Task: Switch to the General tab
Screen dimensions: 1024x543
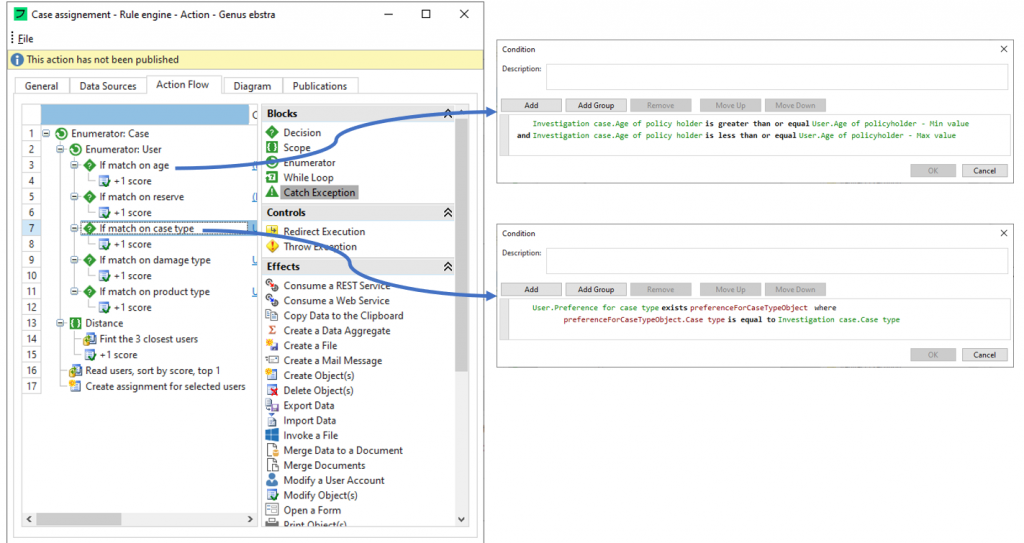Action: tap(41, 86)
